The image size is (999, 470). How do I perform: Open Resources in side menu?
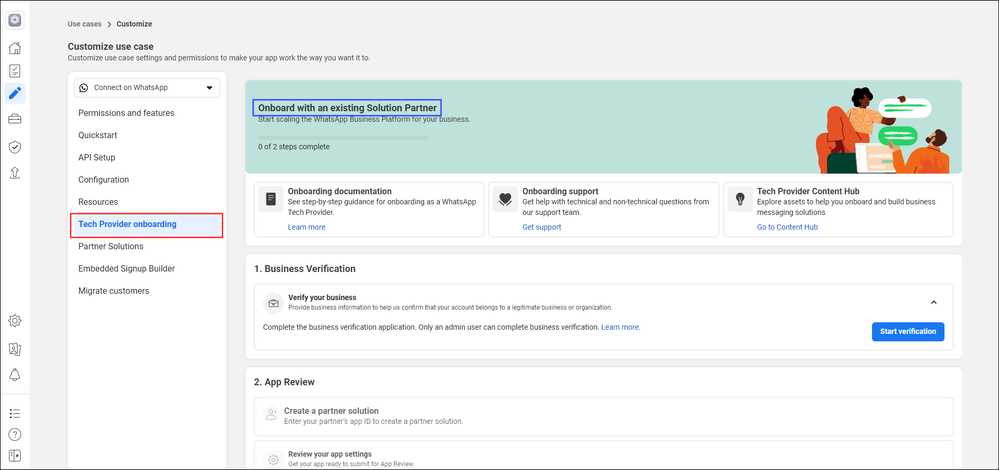(98, 202)
